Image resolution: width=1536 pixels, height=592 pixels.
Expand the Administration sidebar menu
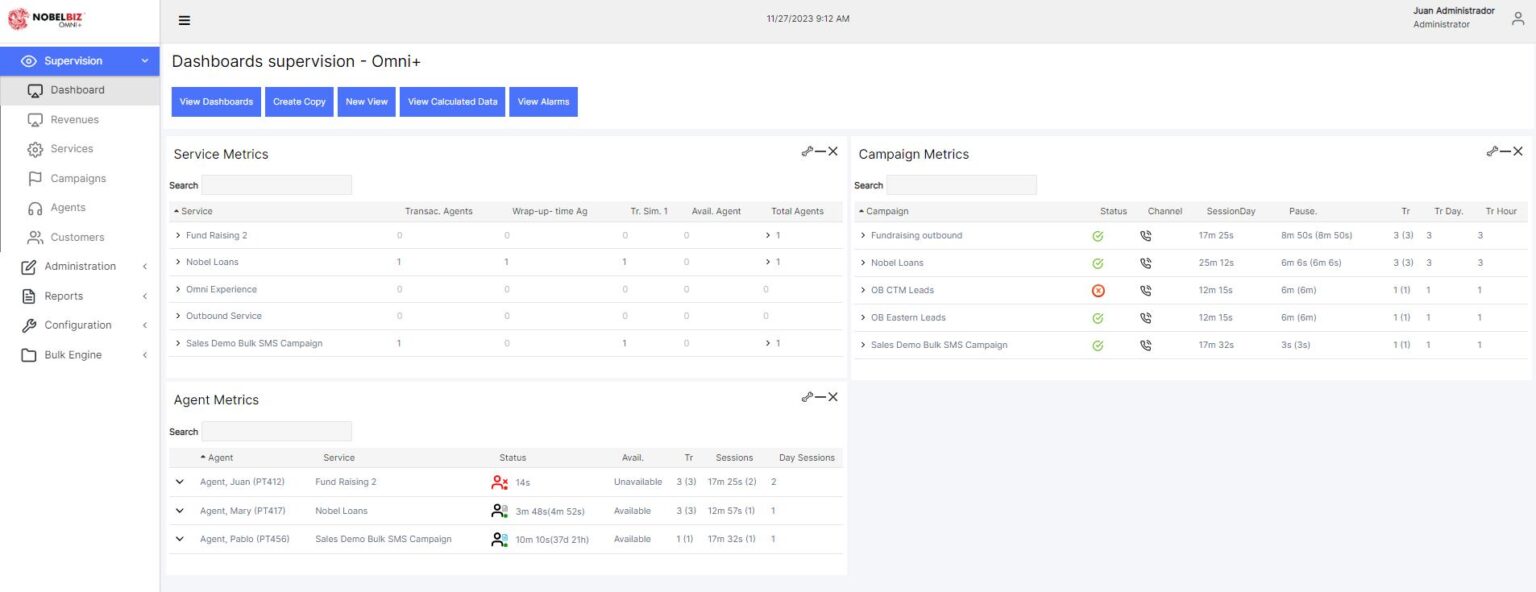pos(80,266)
